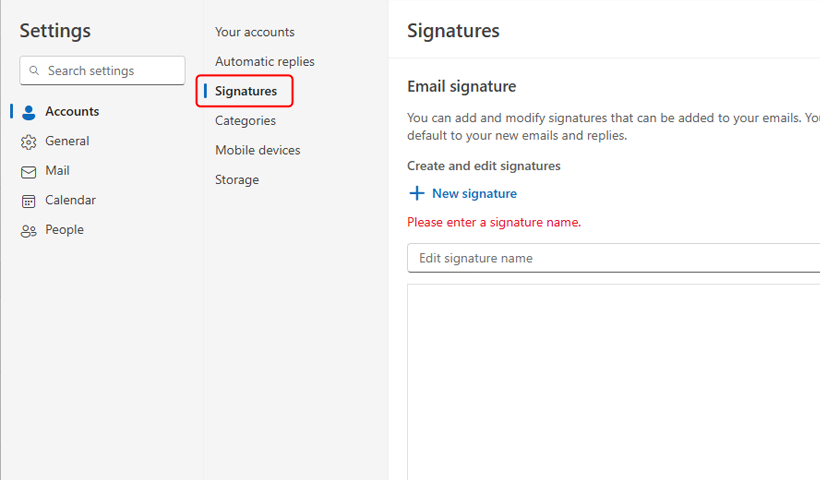820x480 pixels.
Task: Select the Signatures menu item
Action: pyautogui.click(x=246, y=91)
